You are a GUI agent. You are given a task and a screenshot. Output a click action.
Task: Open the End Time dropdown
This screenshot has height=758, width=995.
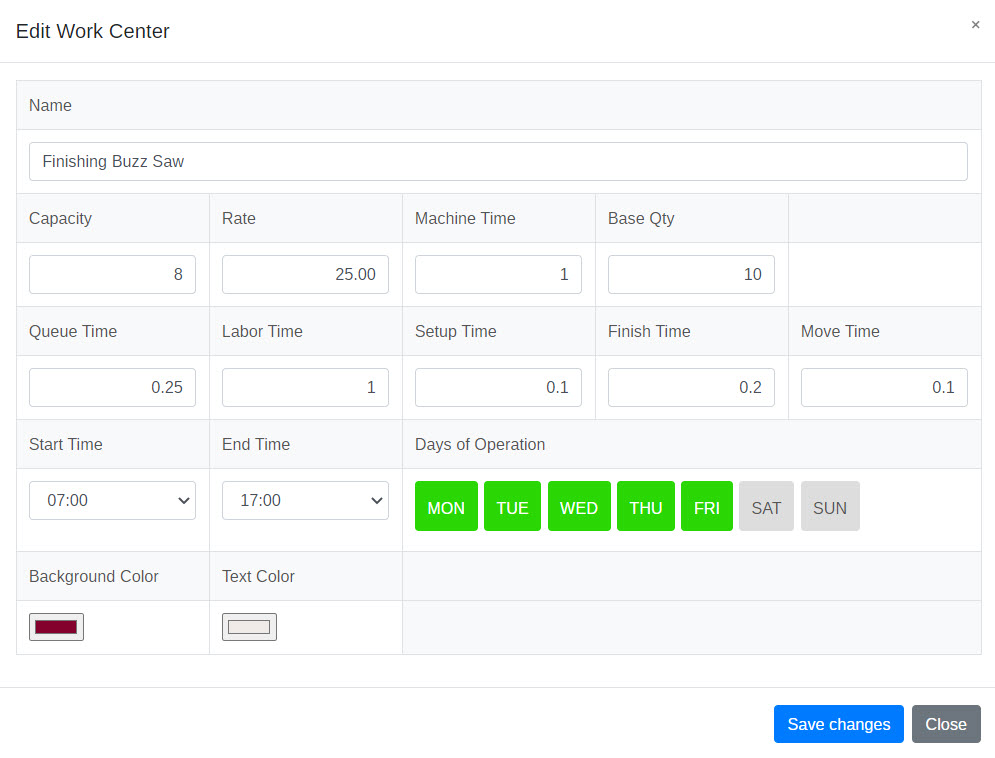305,500
